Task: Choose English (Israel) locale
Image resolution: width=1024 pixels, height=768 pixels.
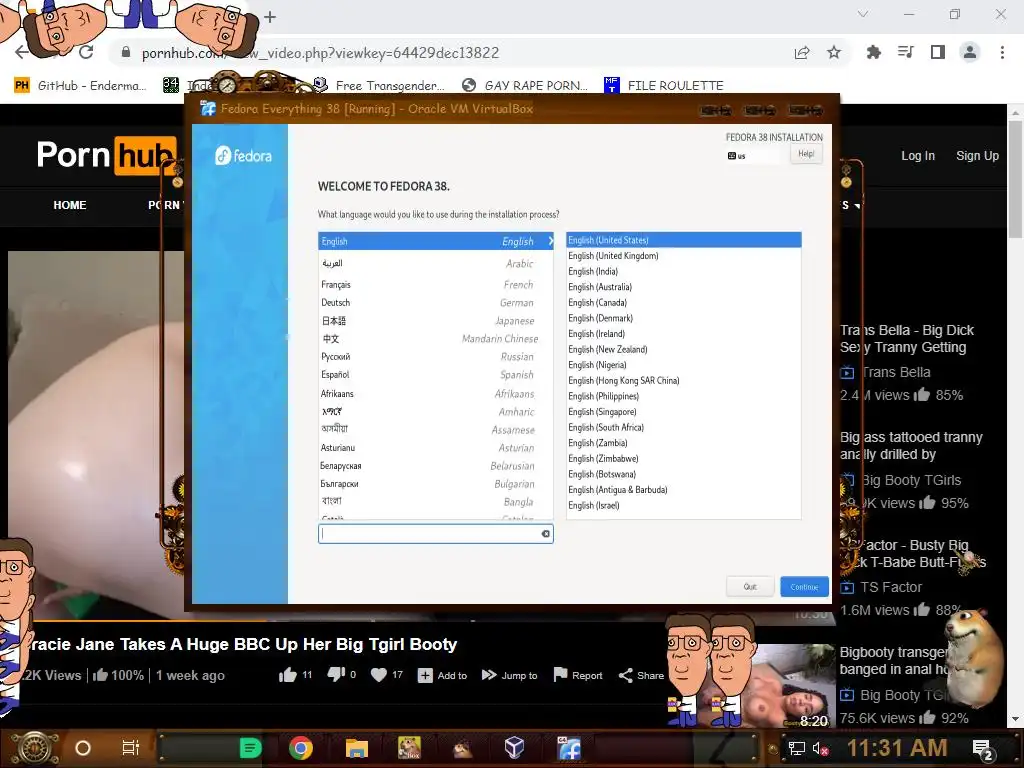Action: click(x=684, y=505)
